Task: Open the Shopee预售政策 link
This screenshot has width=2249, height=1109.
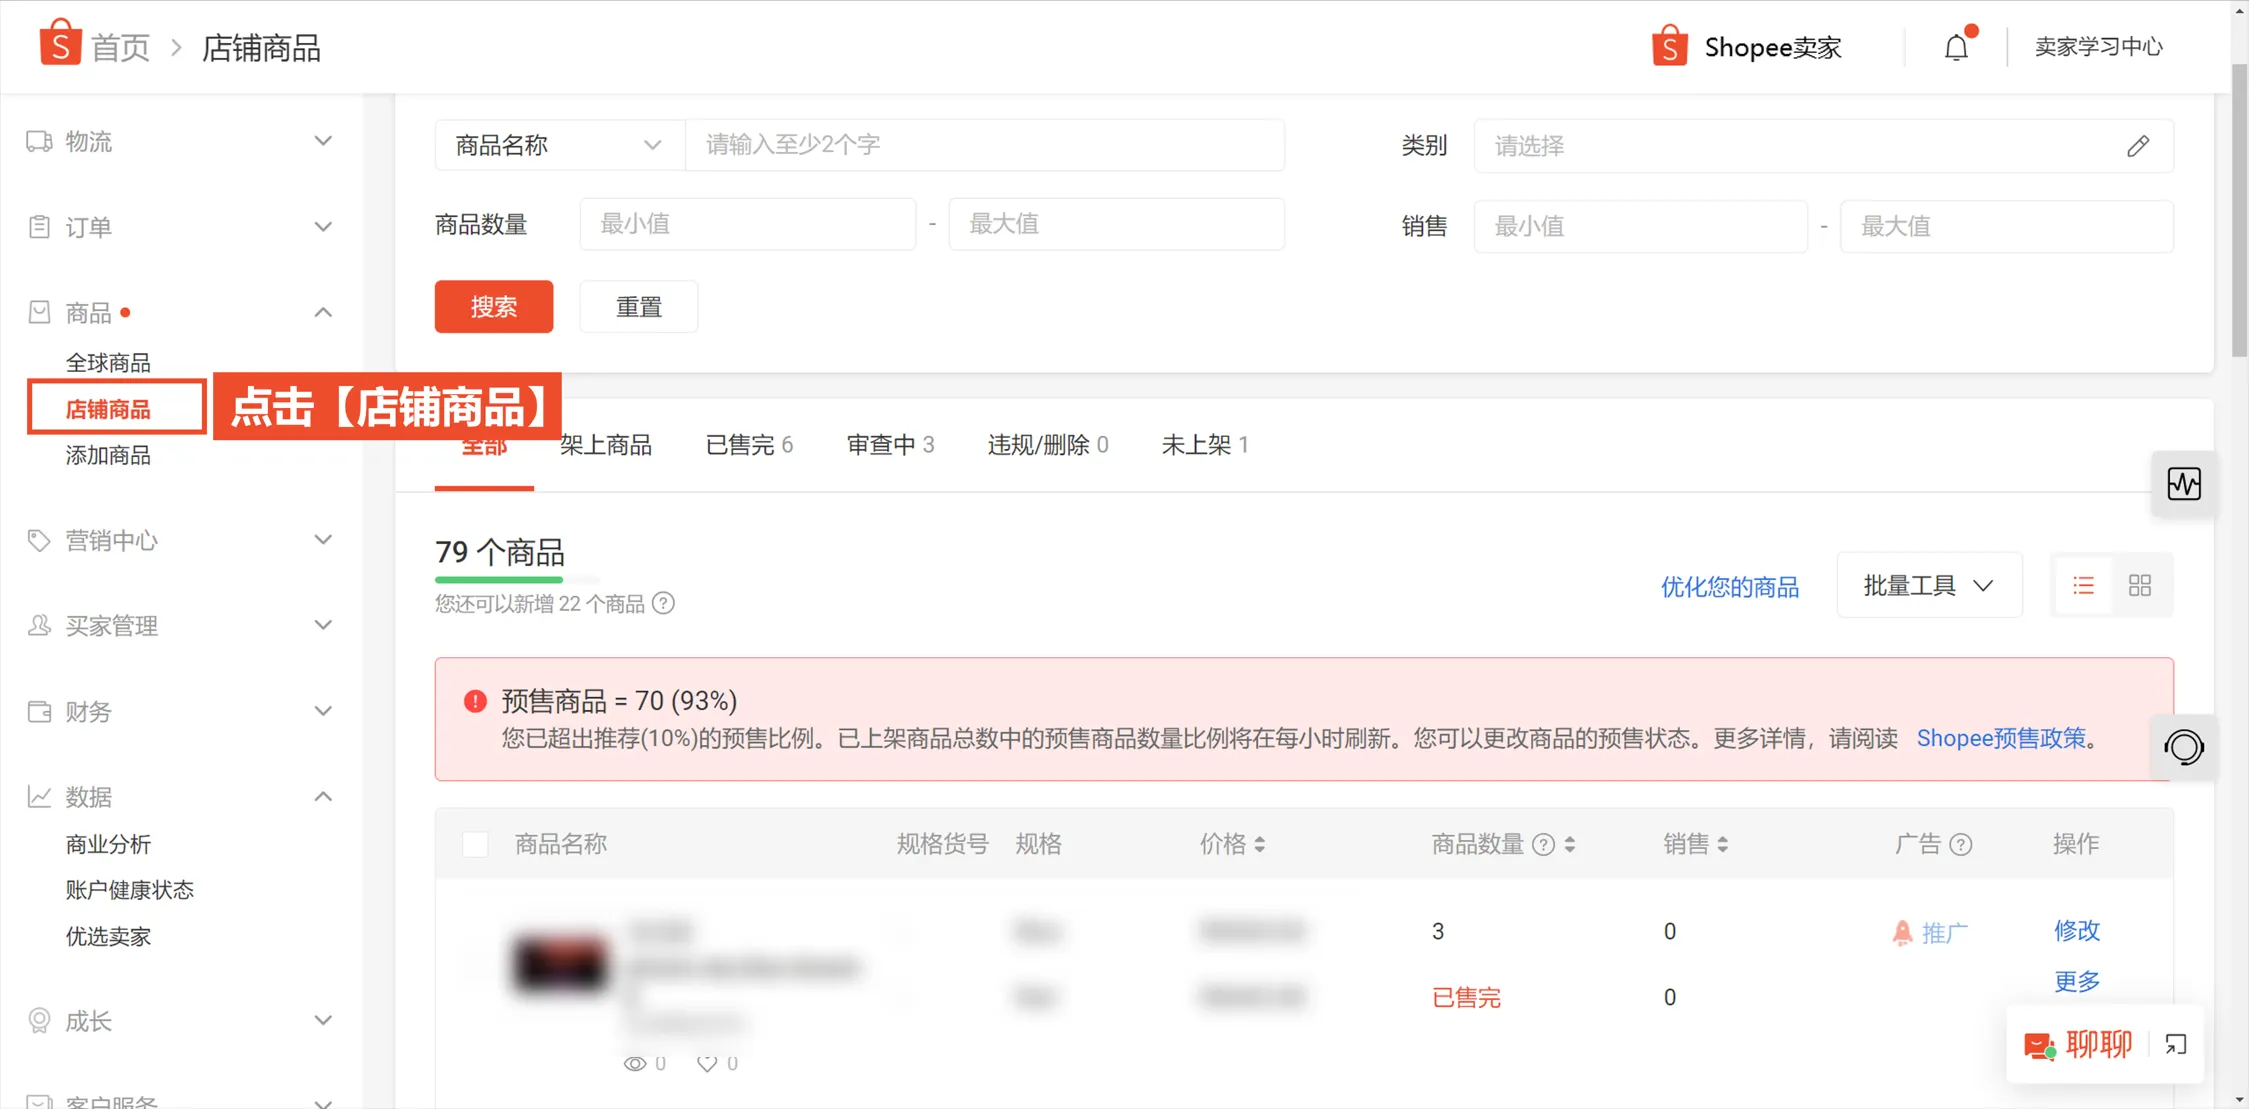Action: pyautogui.click(x=2001, y=738)
